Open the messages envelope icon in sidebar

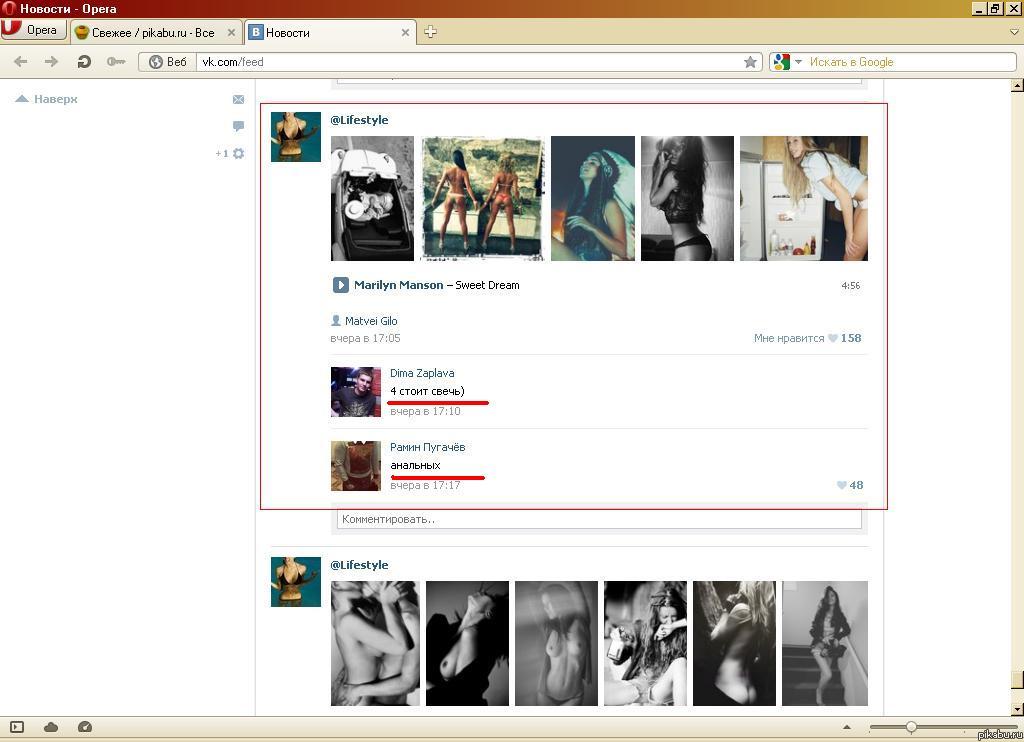pos(238,99)
